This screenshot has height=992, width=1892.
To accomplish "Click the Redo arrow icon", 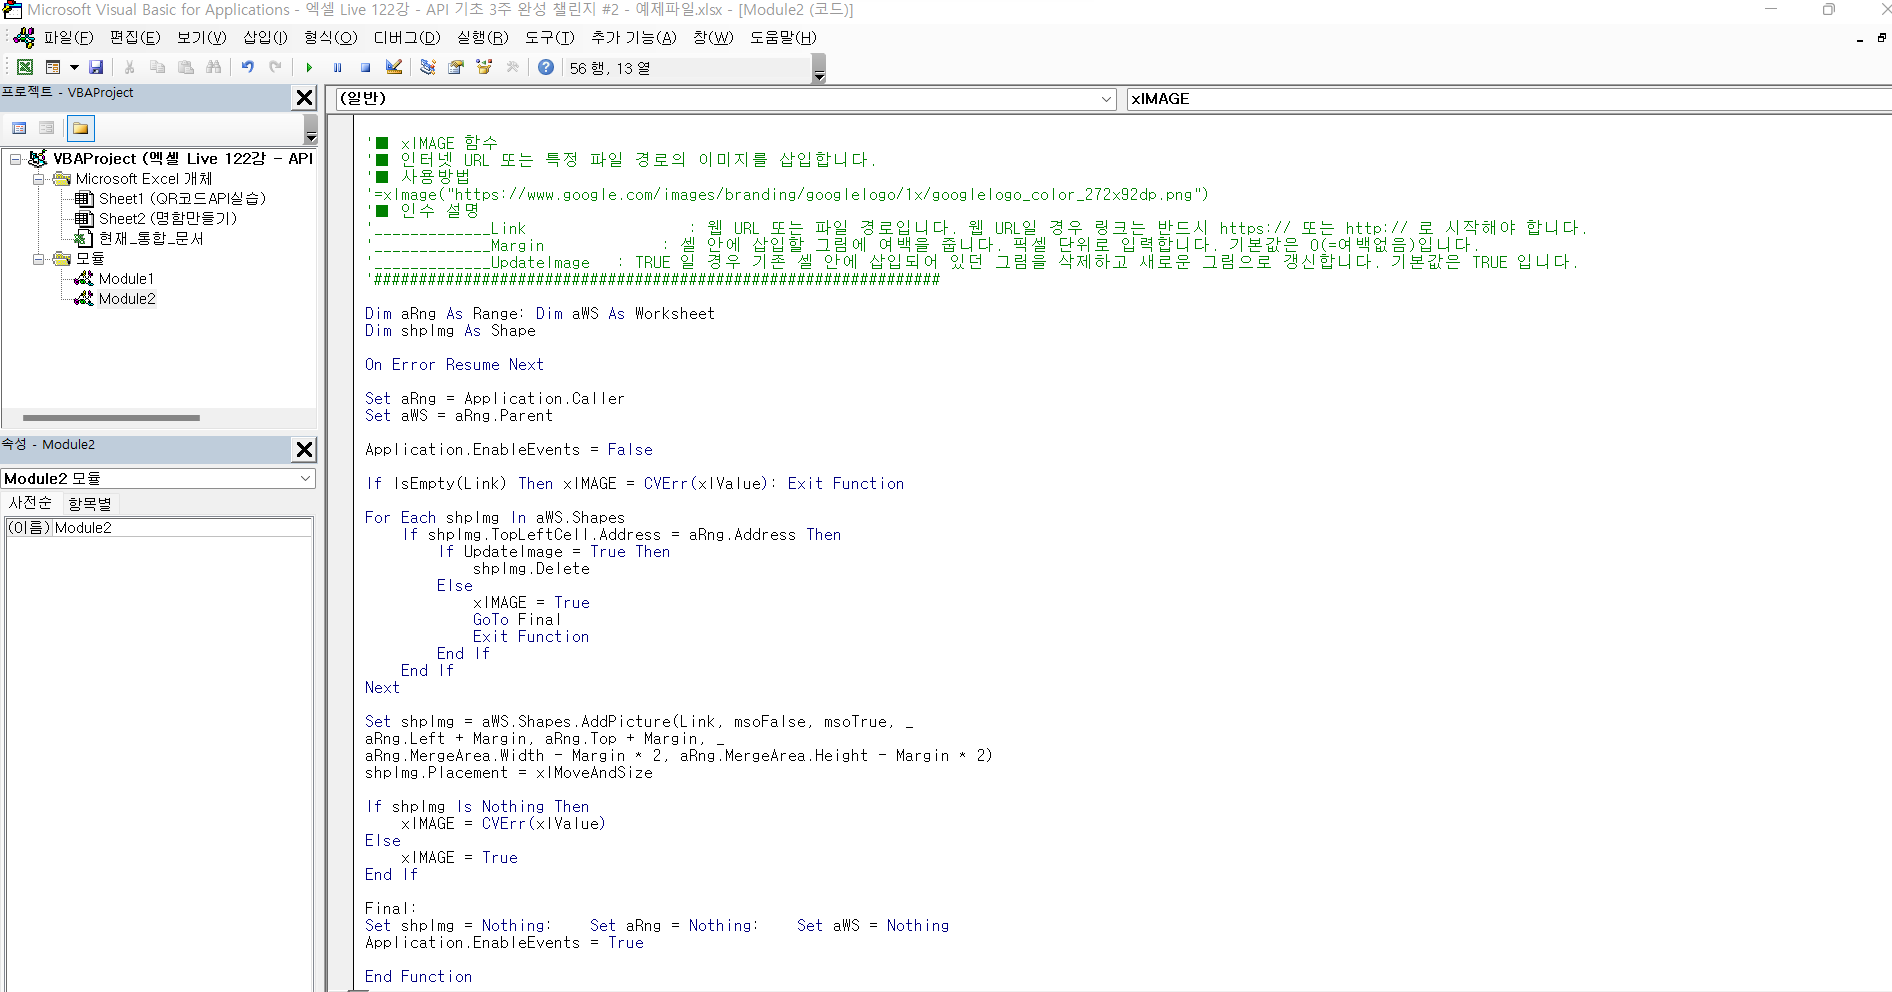I will tap(275, 67).
